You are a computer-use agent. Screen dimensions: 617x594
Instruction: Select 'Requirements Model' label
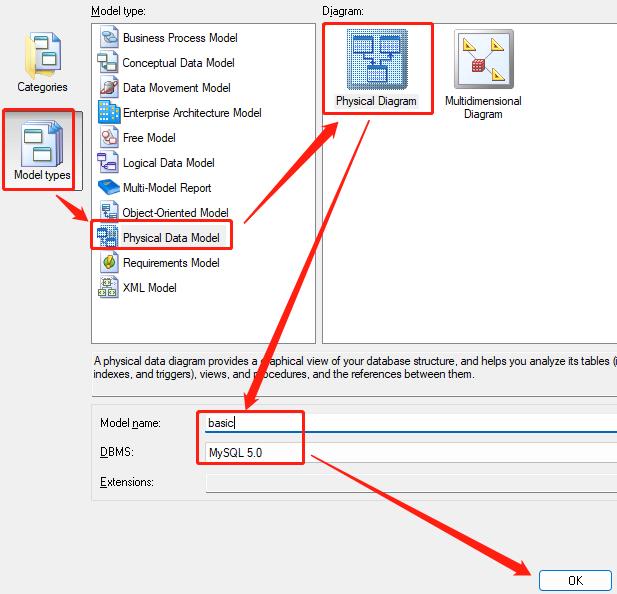(171, 263)
